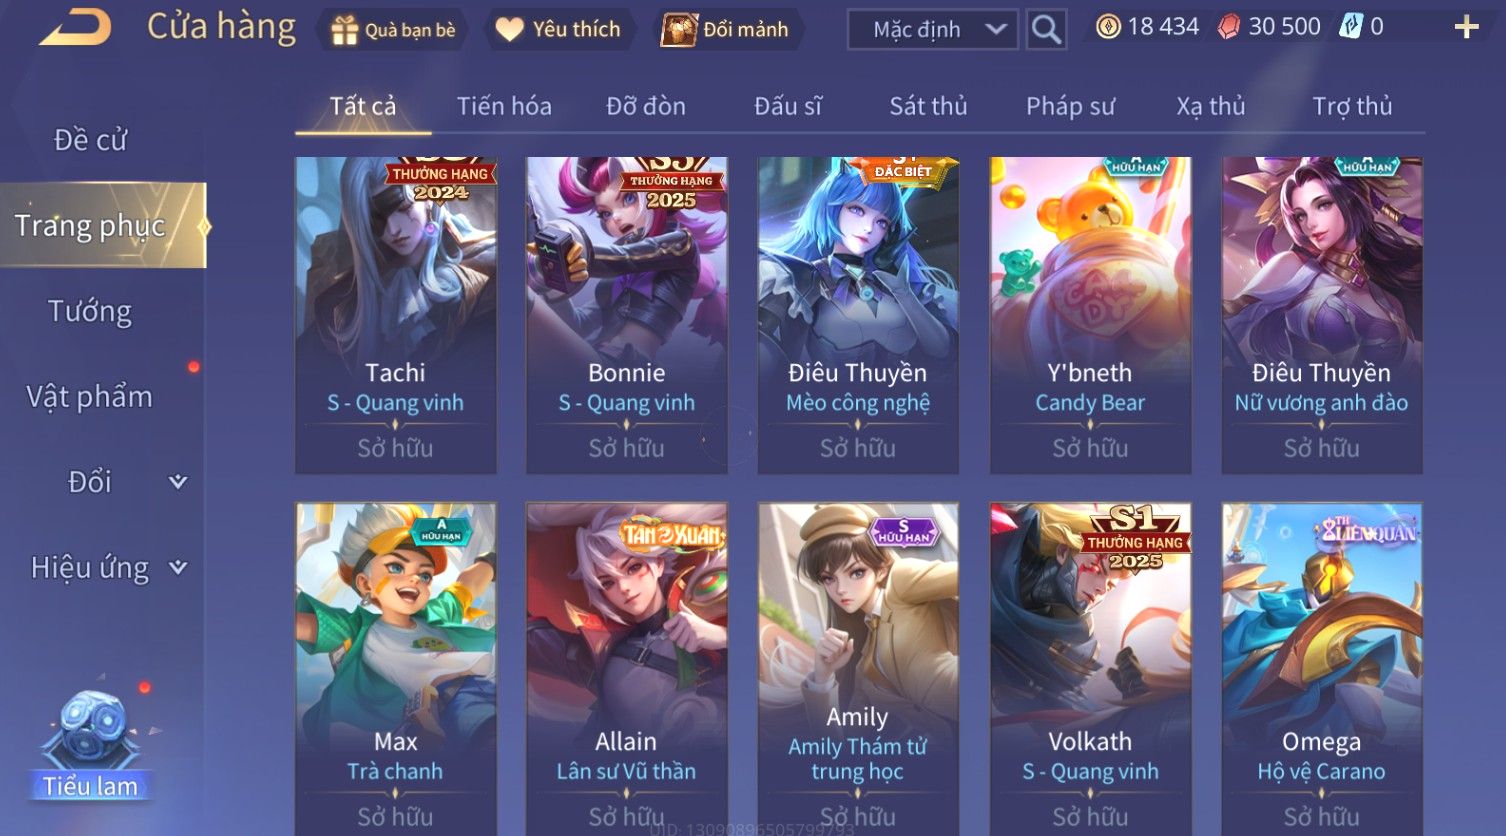Select the Tachi S - Quang vinh skin
The width and height of the screenshot is (1506, 836).
coord(396,315)
